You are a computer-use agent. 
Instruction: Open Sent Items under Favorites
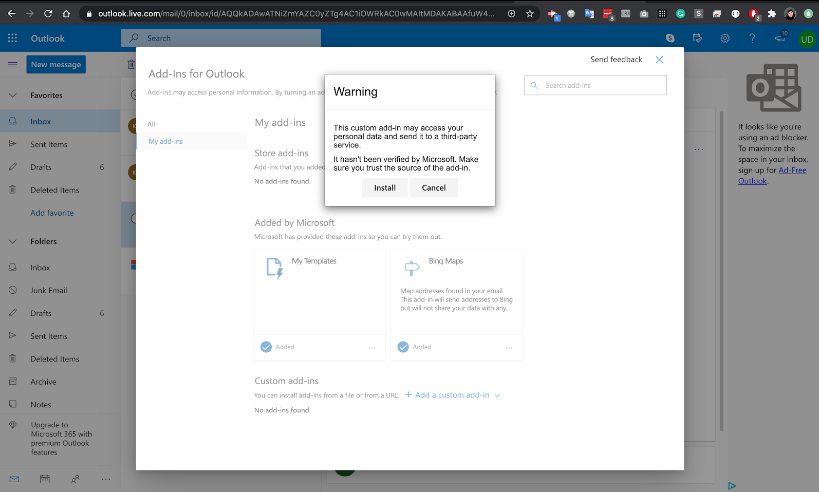pyautogui.click(x=60, y=144)
